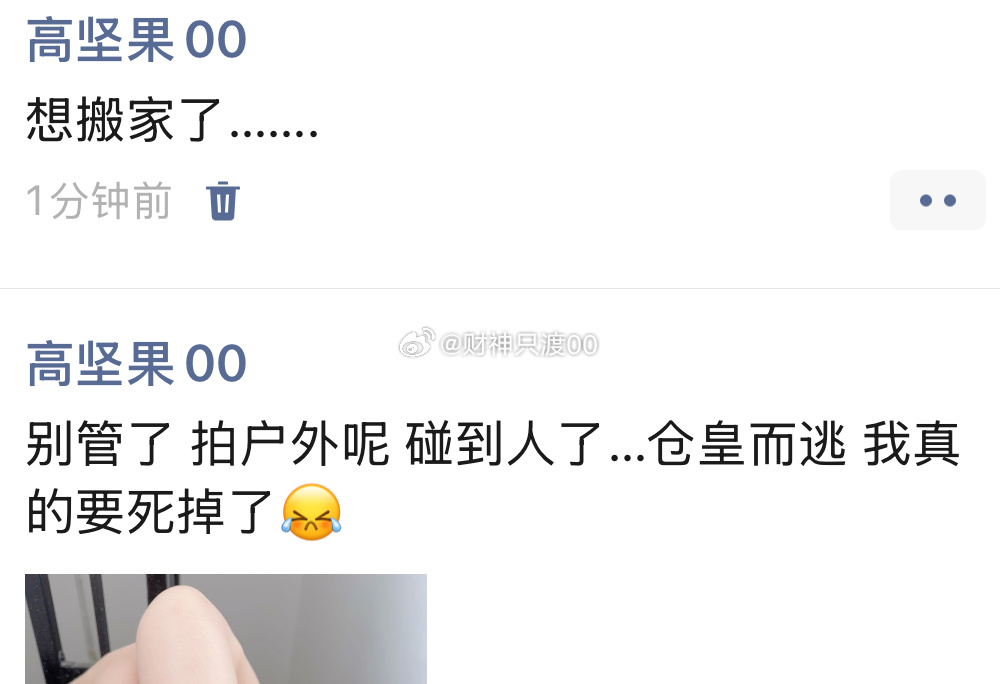Click the @财神只渡00 watermark text

[x=518, y=345]
